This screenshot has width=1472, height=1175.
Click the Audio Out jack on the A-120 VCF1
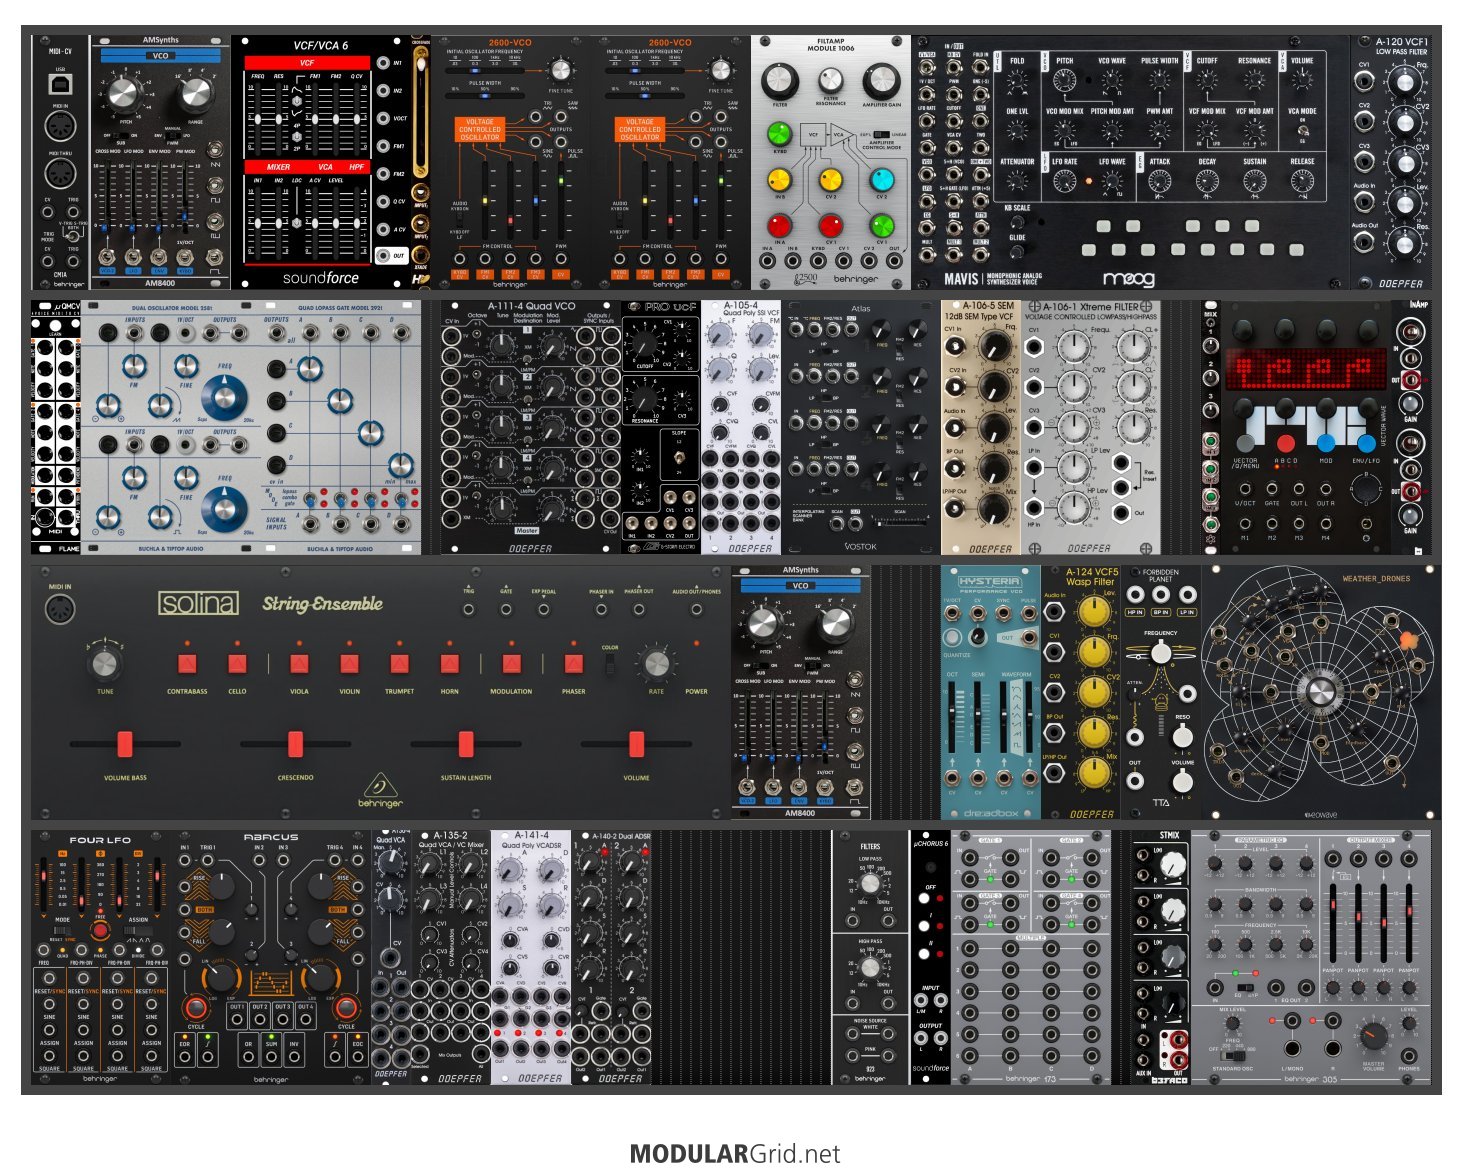click(1364, 242)
